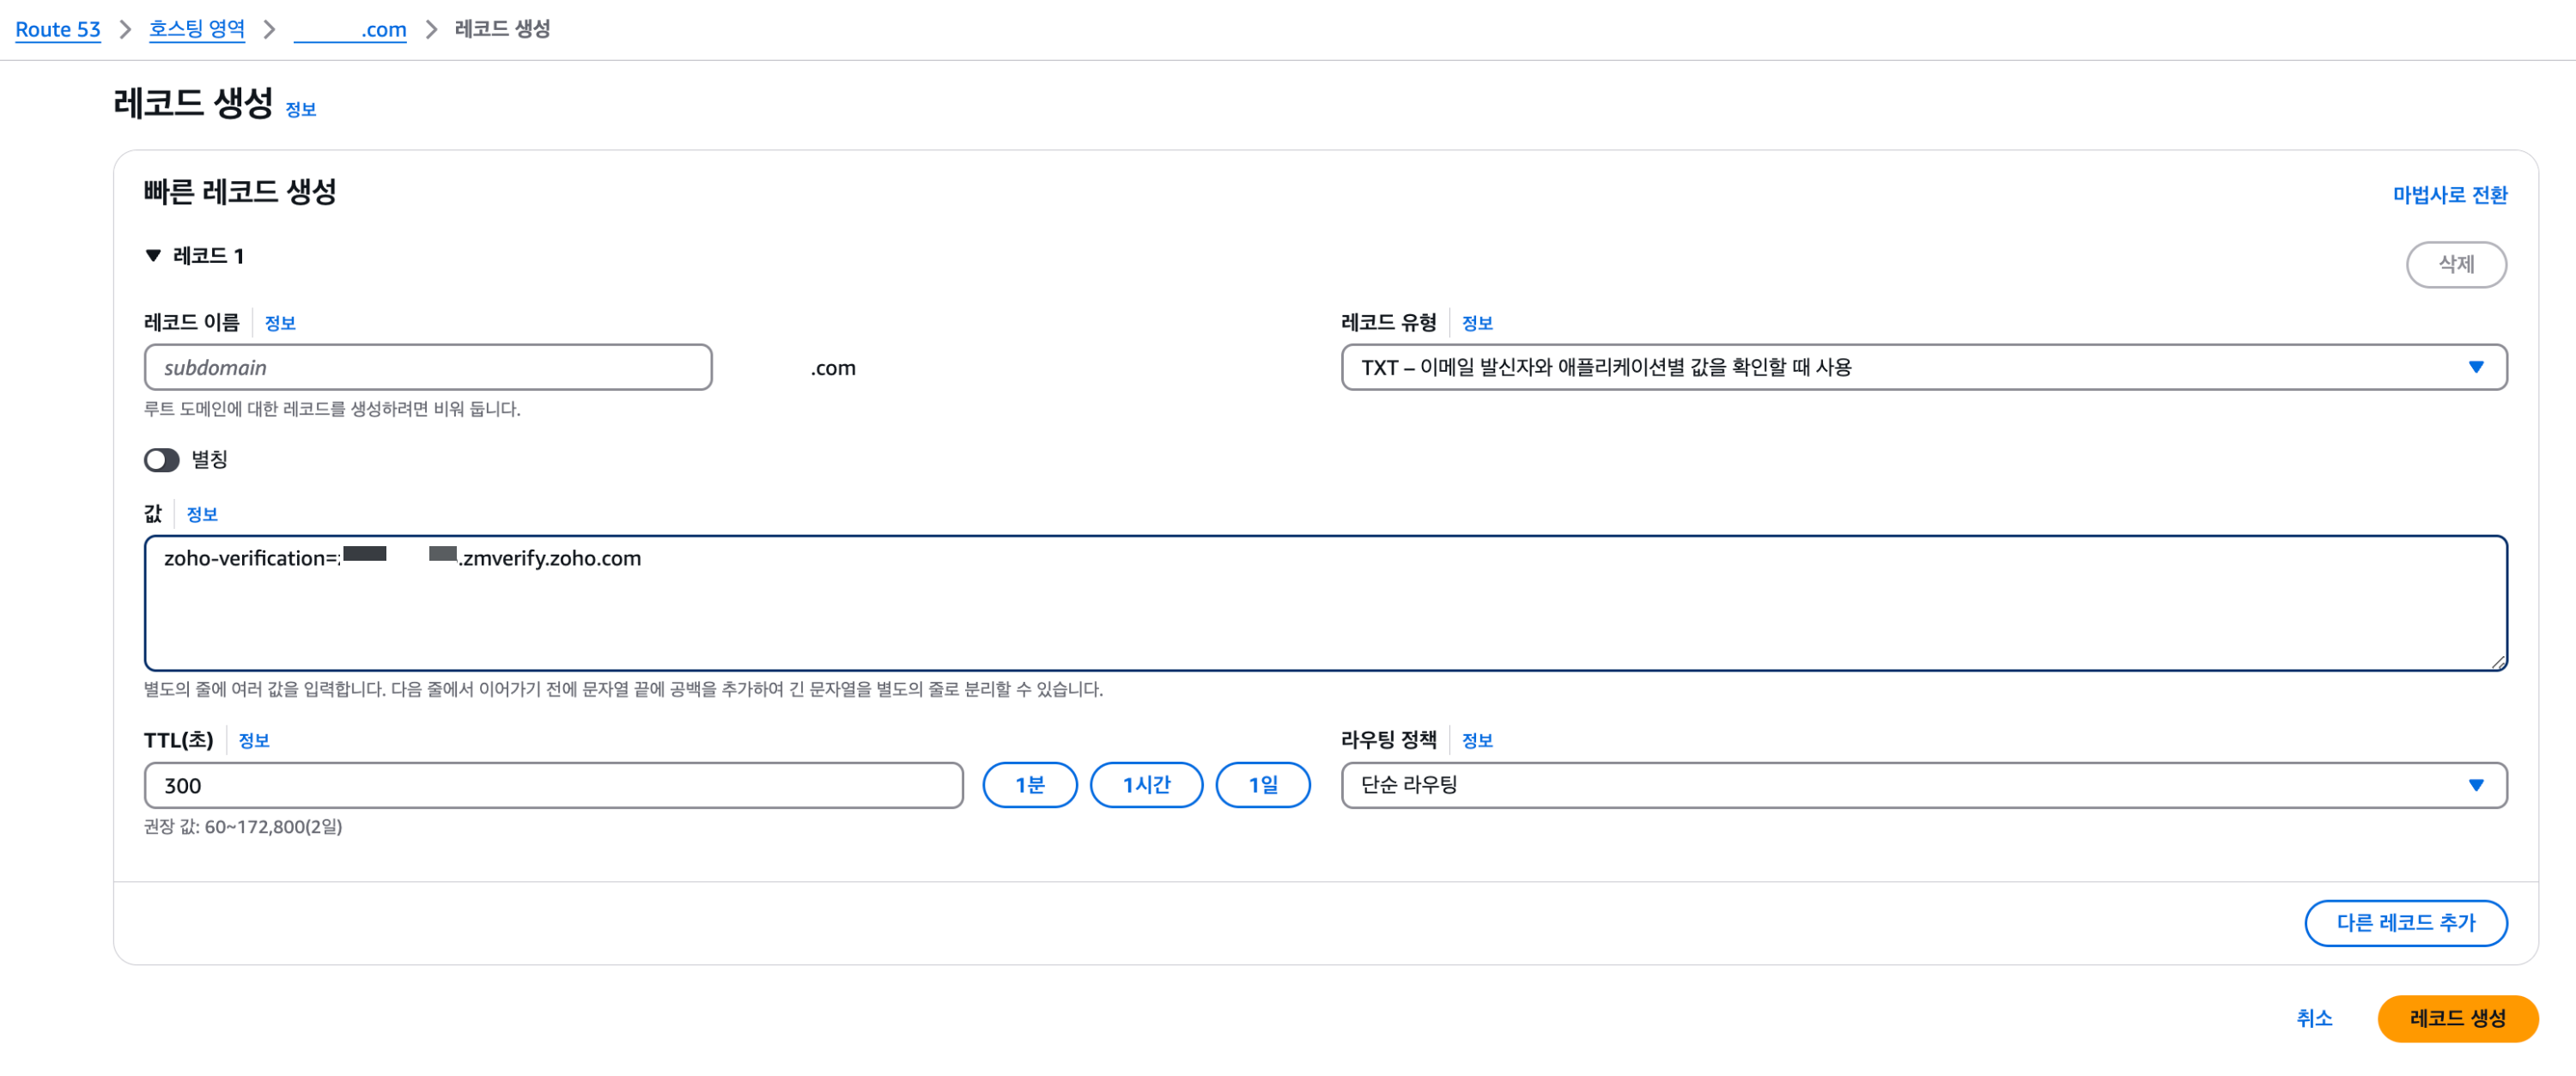
Task: Set TTL with the 1시간 button
Action: coord(1145,785)
